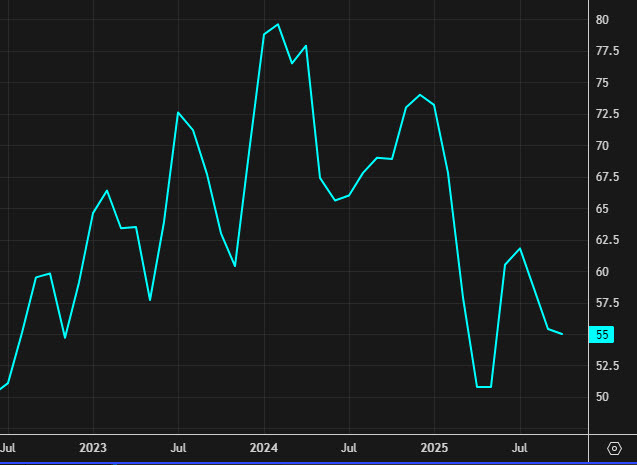Click the blue horizontal scrollbar at bottom
The height and width of the screenshot is (465, 637).
tap(300, 462)
